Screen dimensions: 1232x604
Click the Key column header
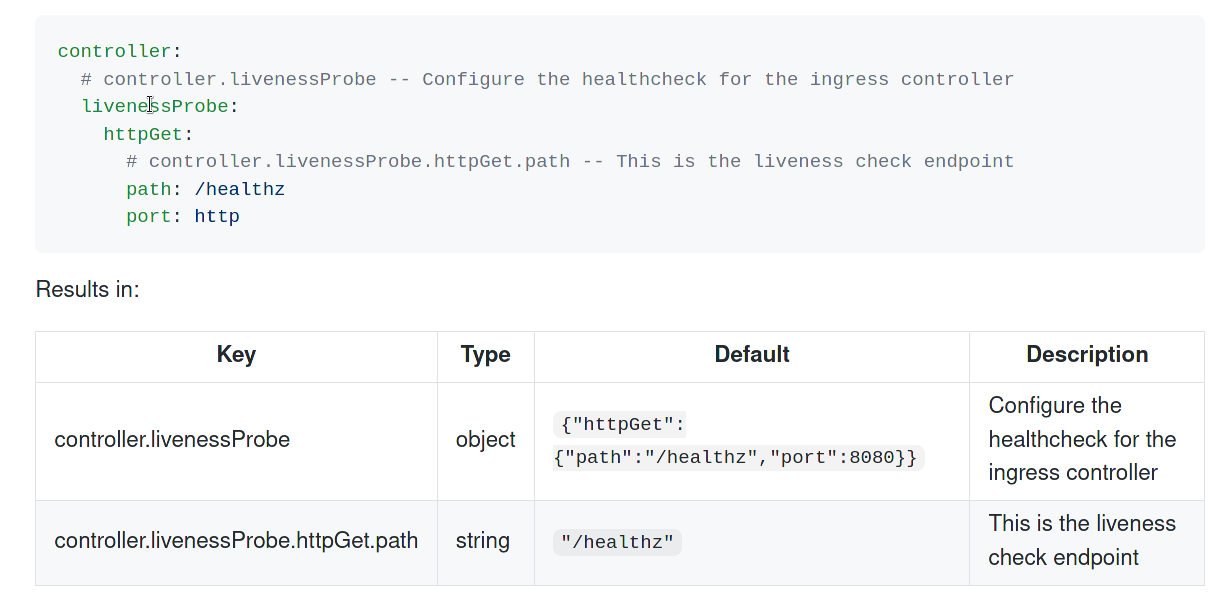[236, 355]
